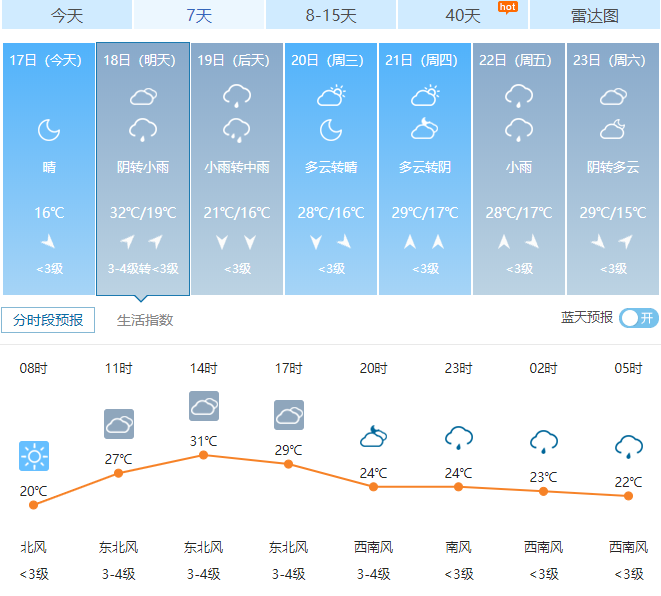Click the moon icon for 17日 today

click(49, 129)
